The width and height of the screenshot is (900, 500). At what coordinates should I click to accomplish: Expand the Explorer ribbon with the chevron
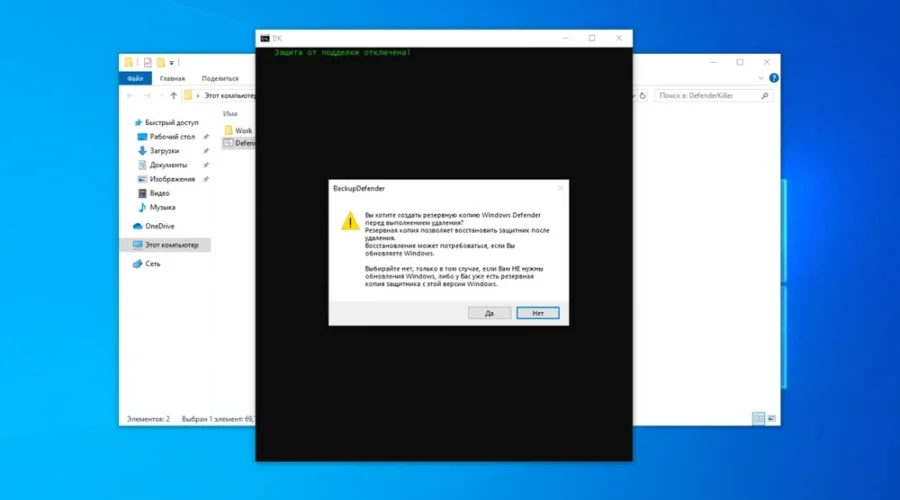(761, 78)
